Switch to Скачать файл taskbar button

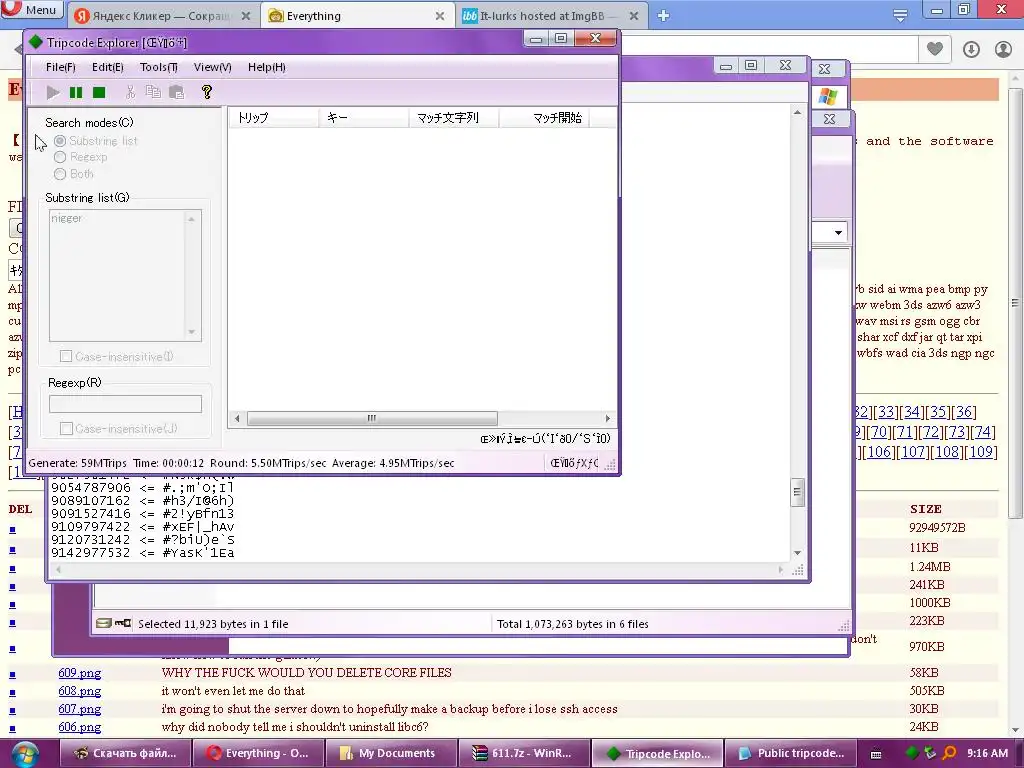[125, 753]
